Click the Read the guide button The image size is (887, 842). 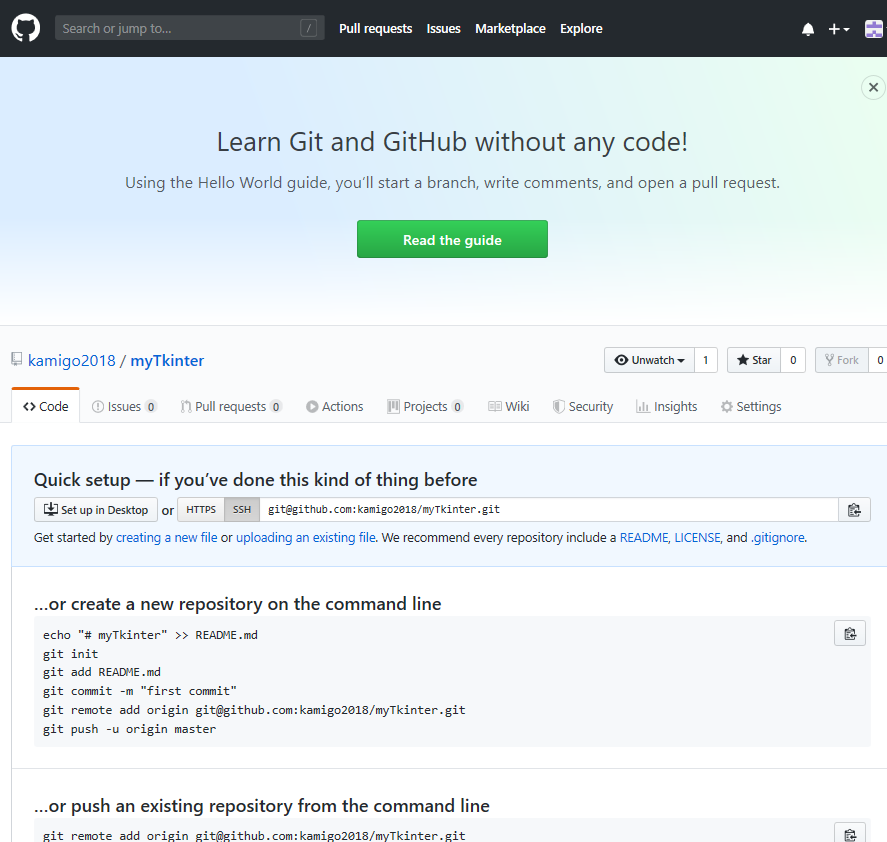tap(452, 239)
